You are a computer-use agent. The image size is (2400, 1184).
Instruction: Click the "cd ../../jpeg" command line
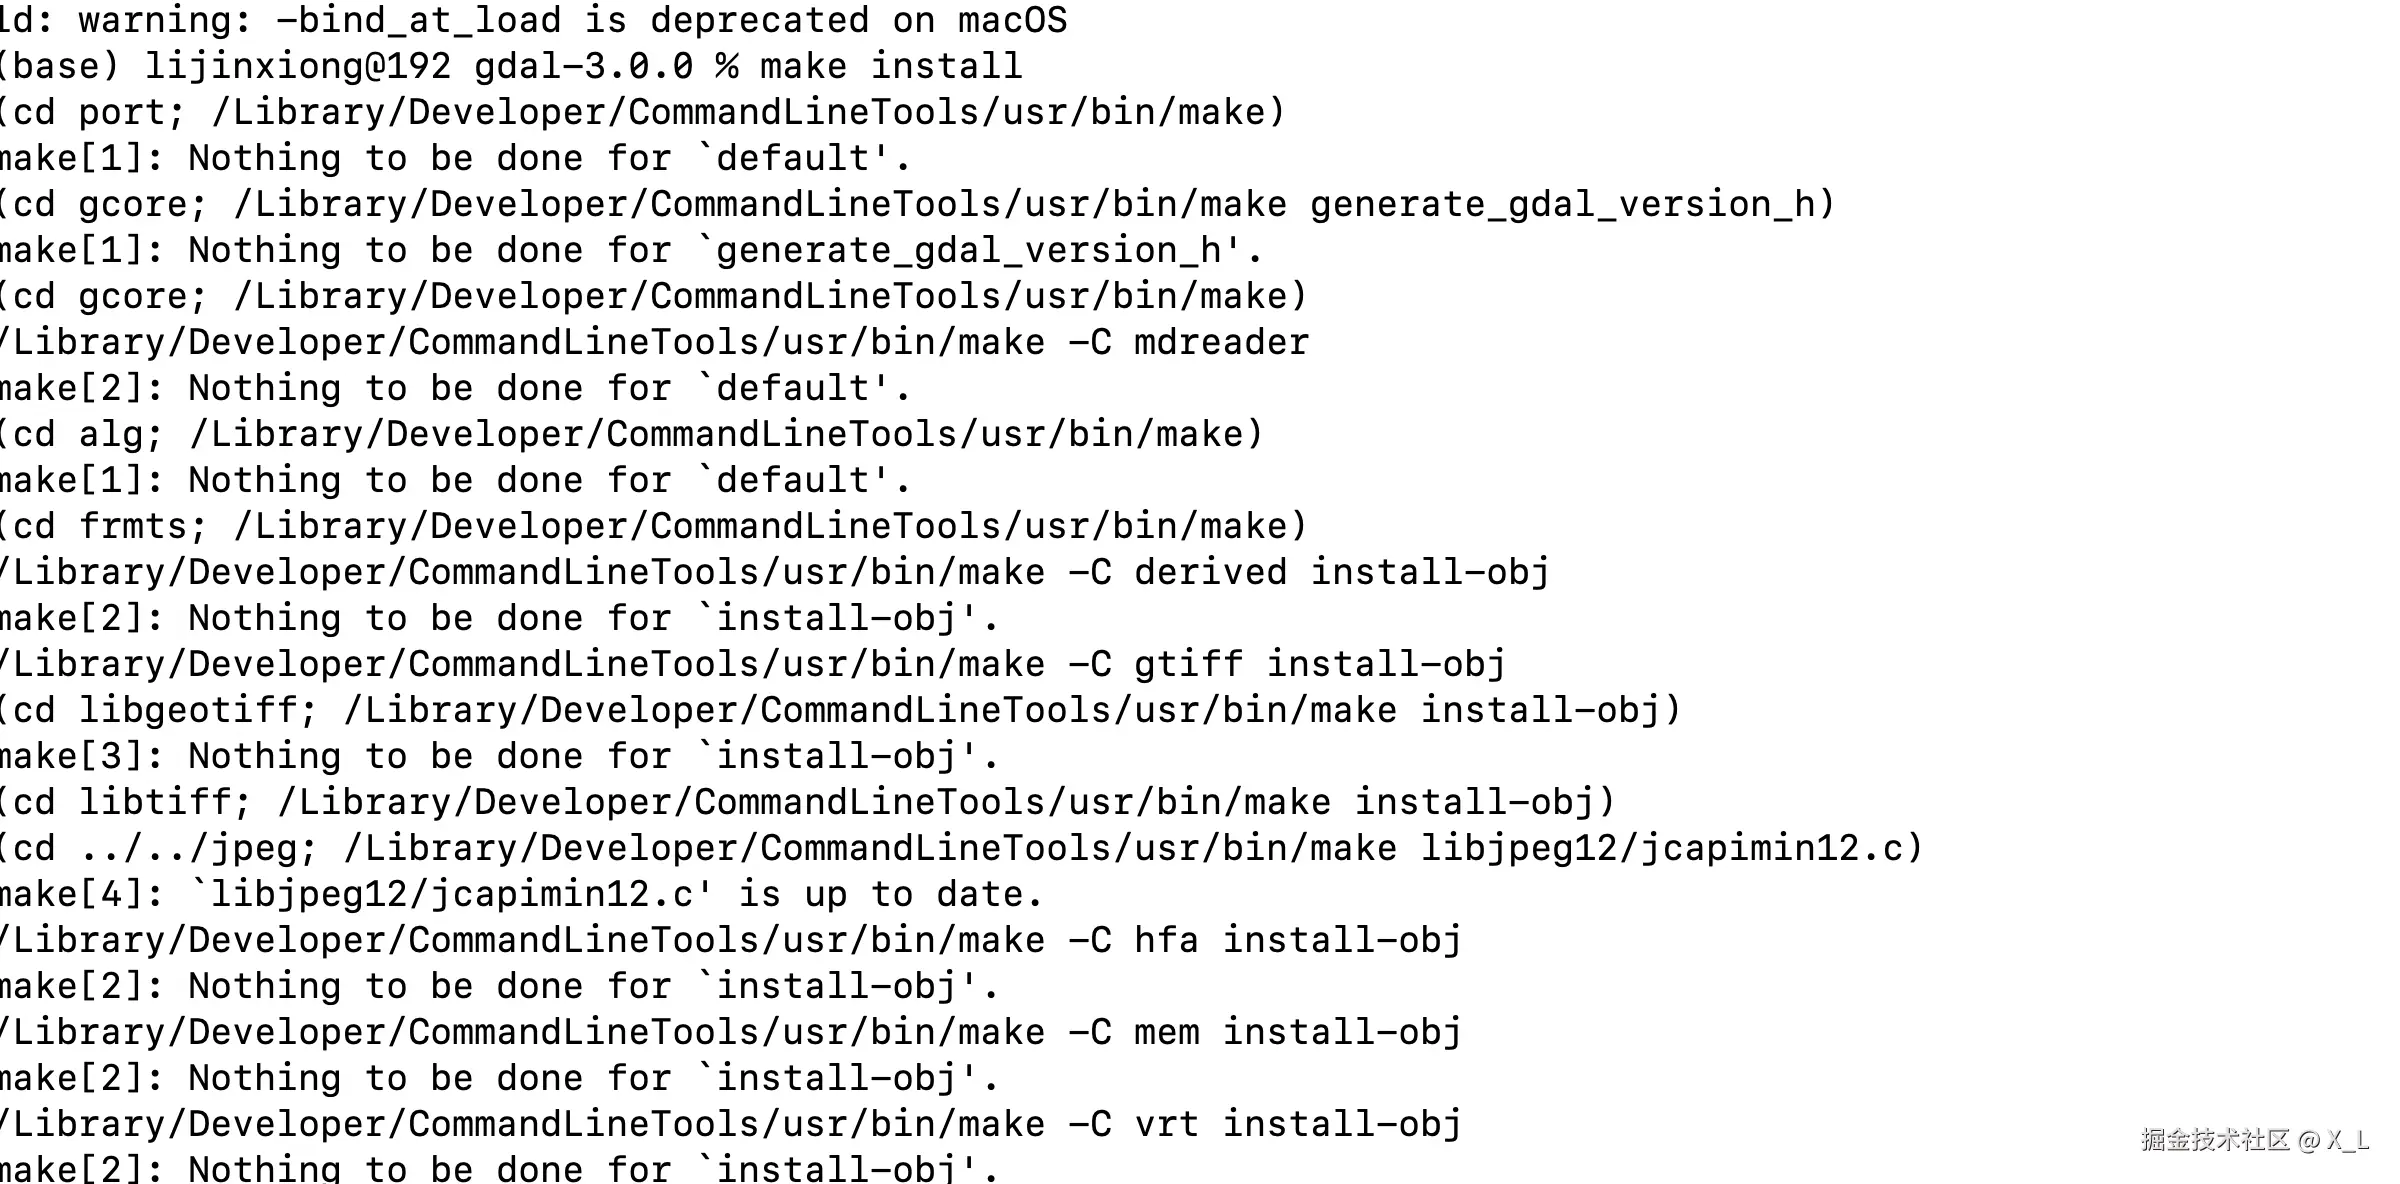[960, 848]
